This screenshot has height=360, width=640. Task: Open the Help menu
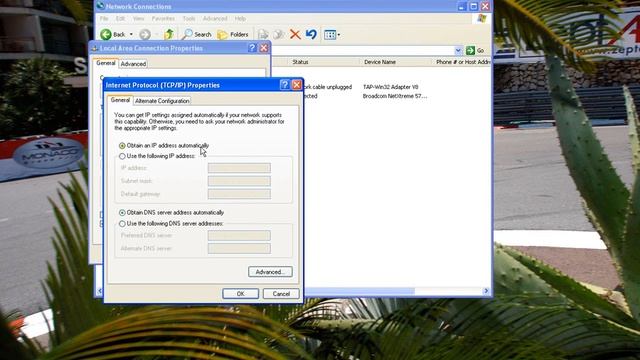(x=240, y=19)
